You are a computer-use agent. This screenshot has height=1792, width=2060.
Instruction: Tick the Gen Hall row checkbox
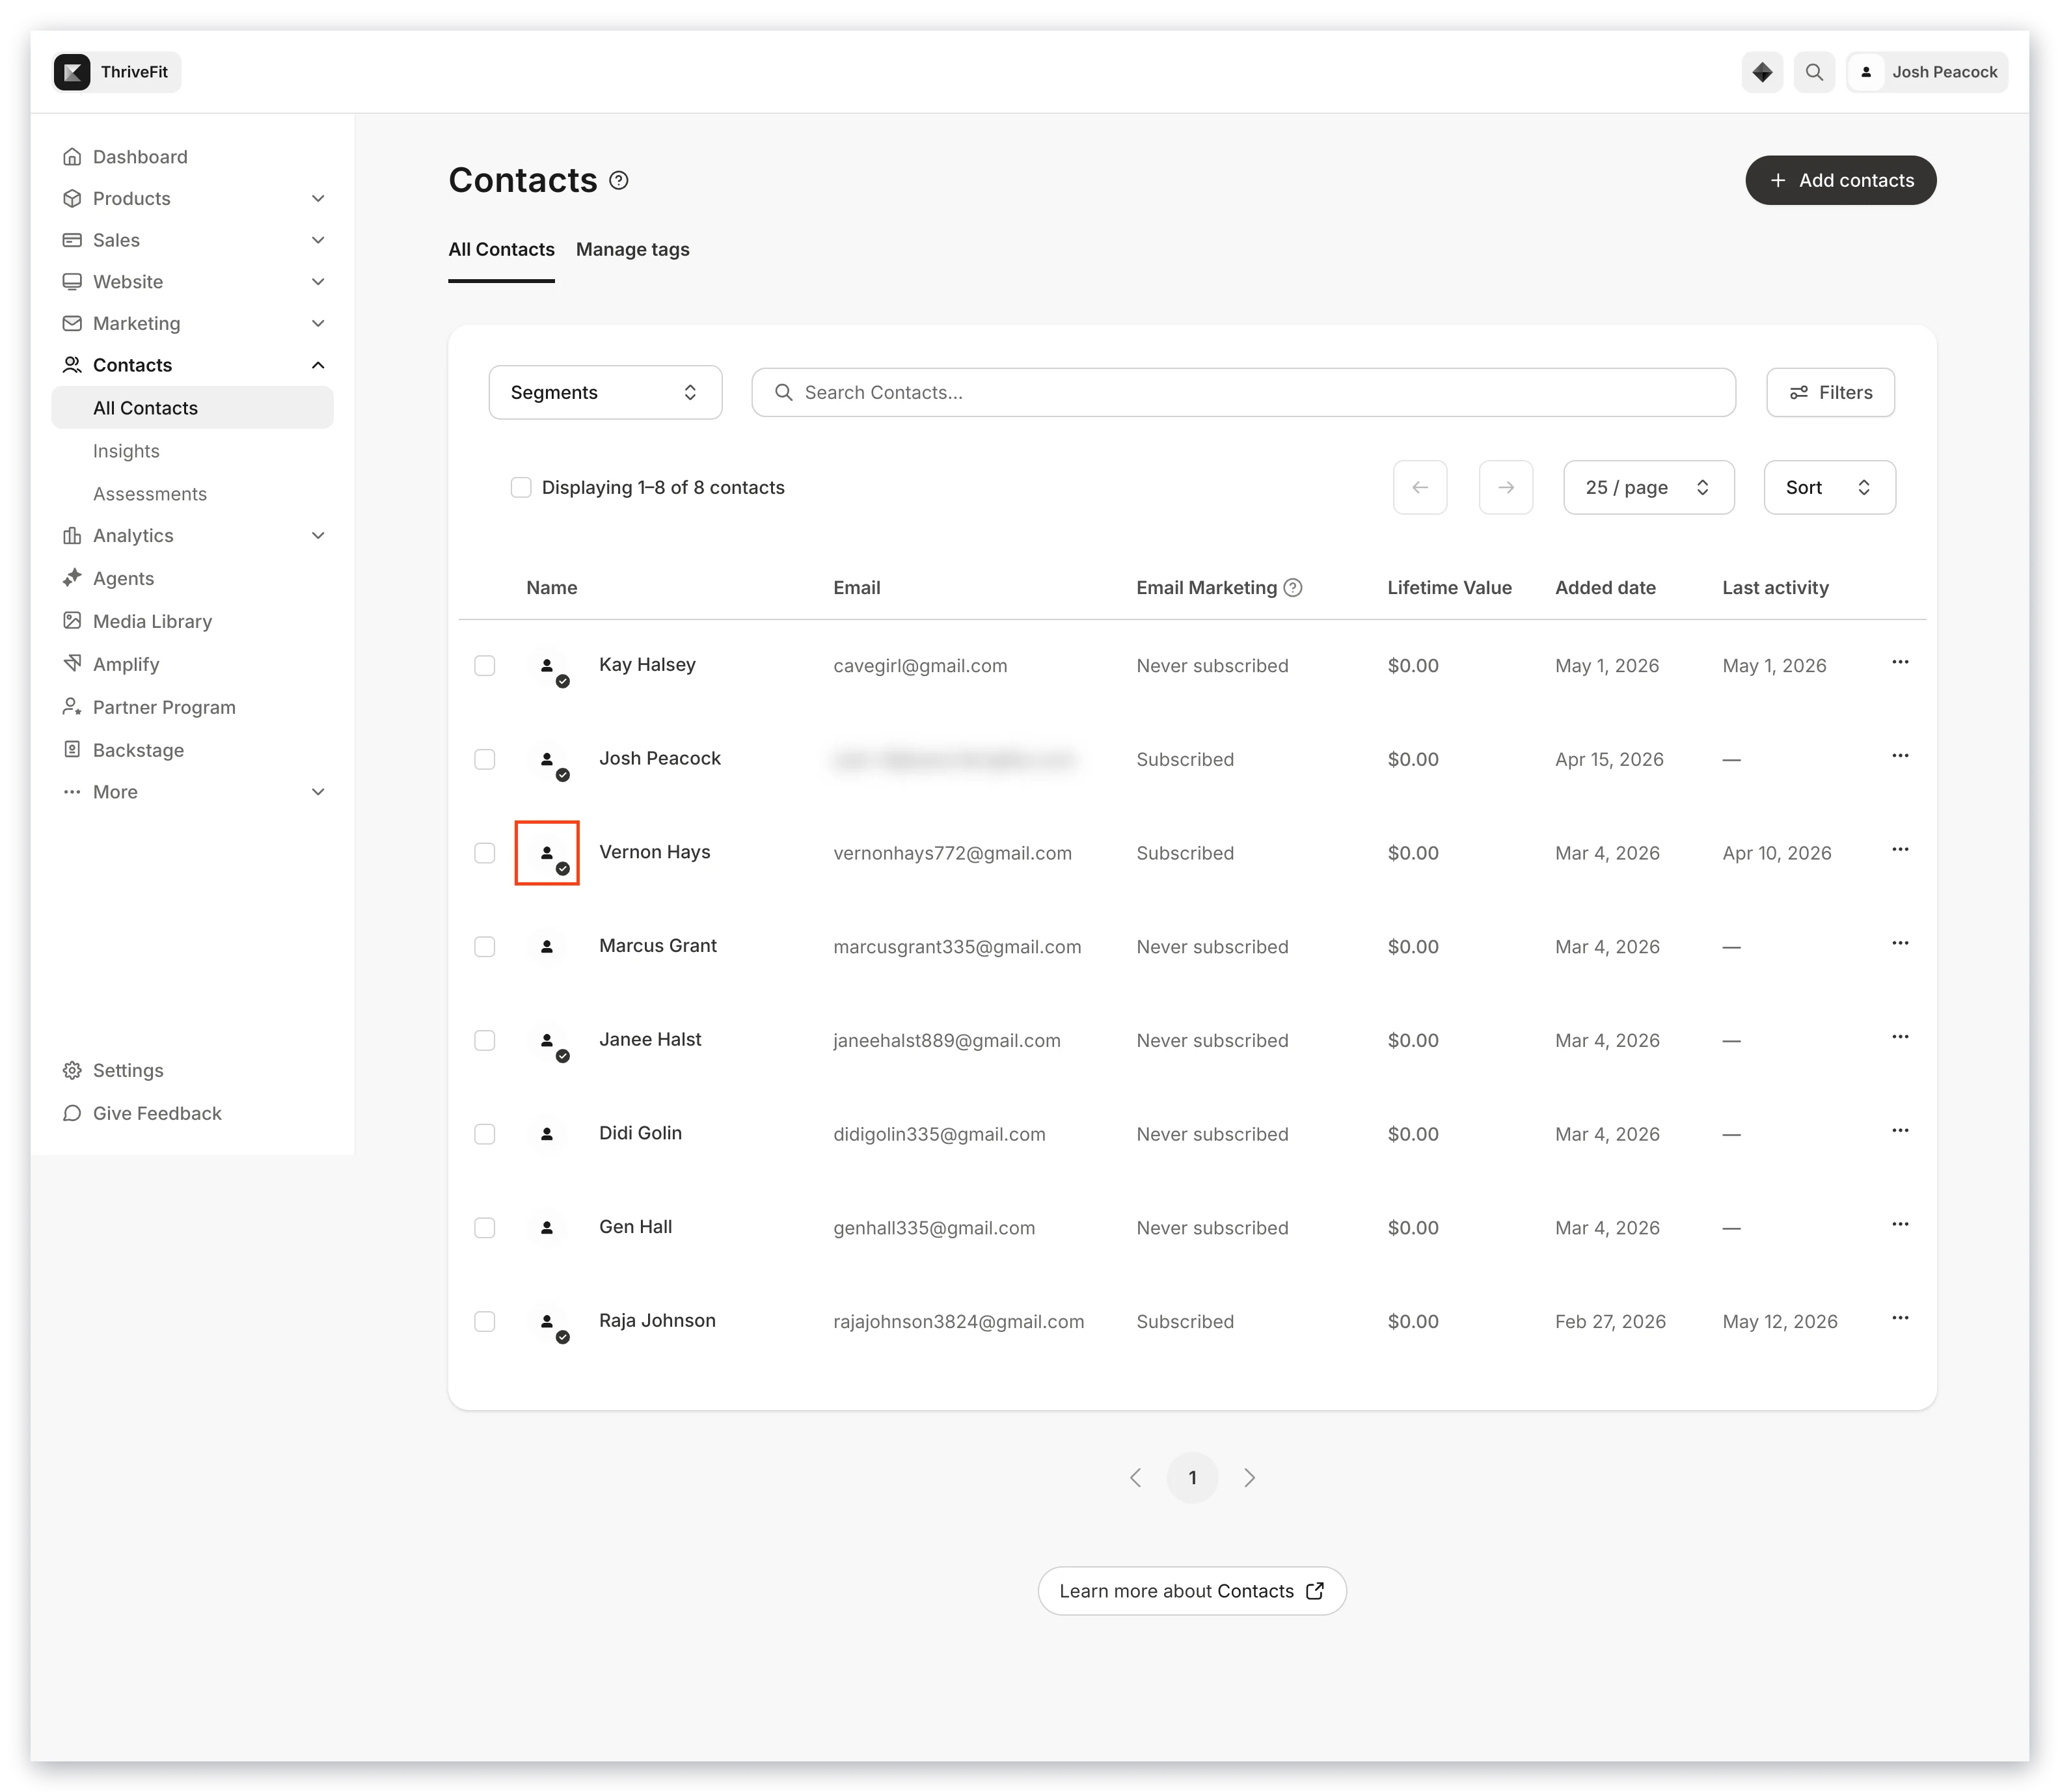tap(485, 1228)
